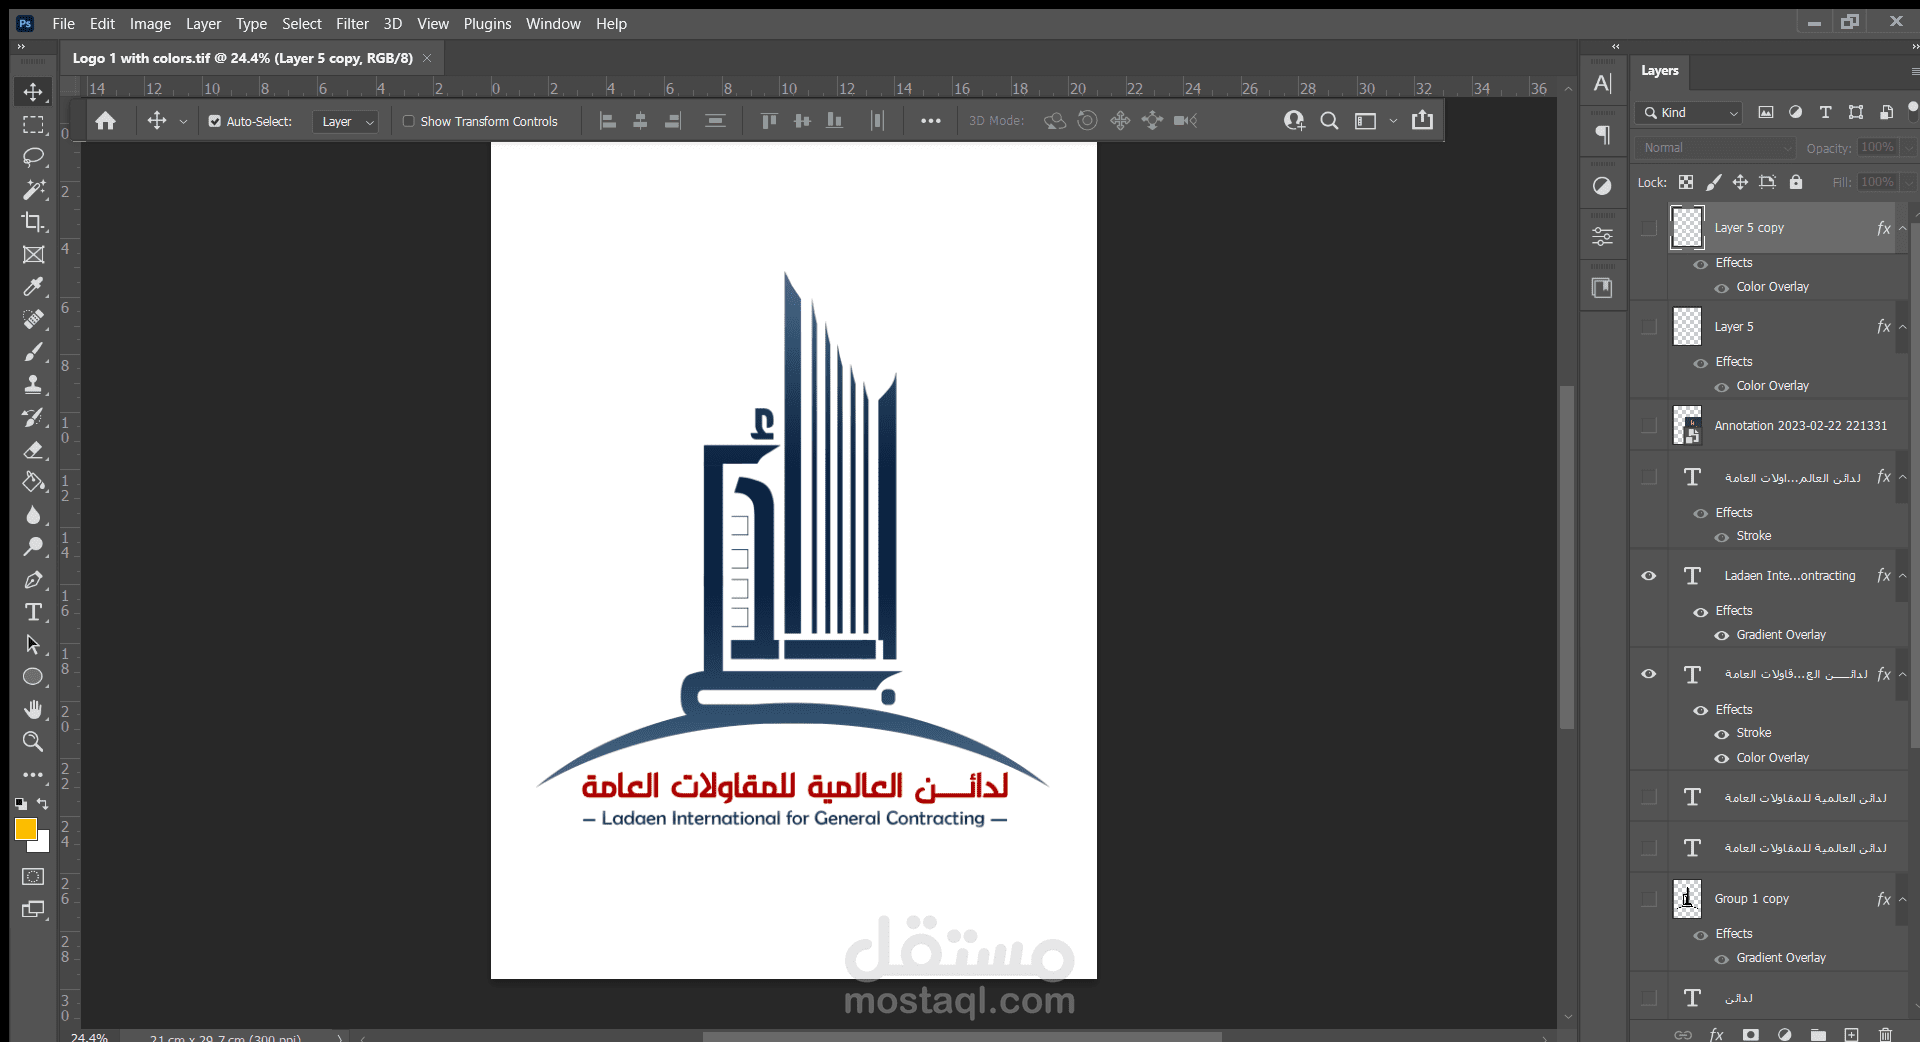This screenshot has height=1042, width=1920.
Task: Select the Lasso tool
Action: pyautogui.click(x=33, y=157)
